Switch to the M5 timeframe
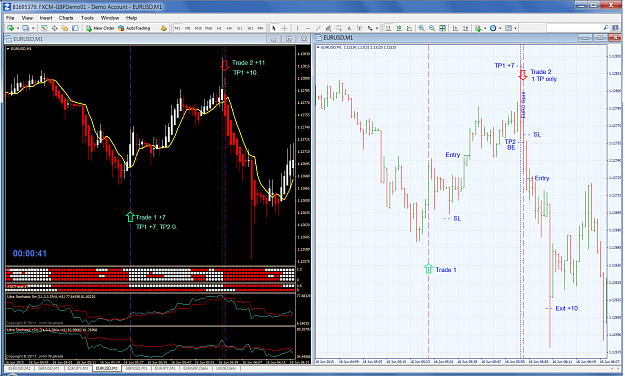The height and width of the screenshot is (376, 625). click(x=188, y=28)
